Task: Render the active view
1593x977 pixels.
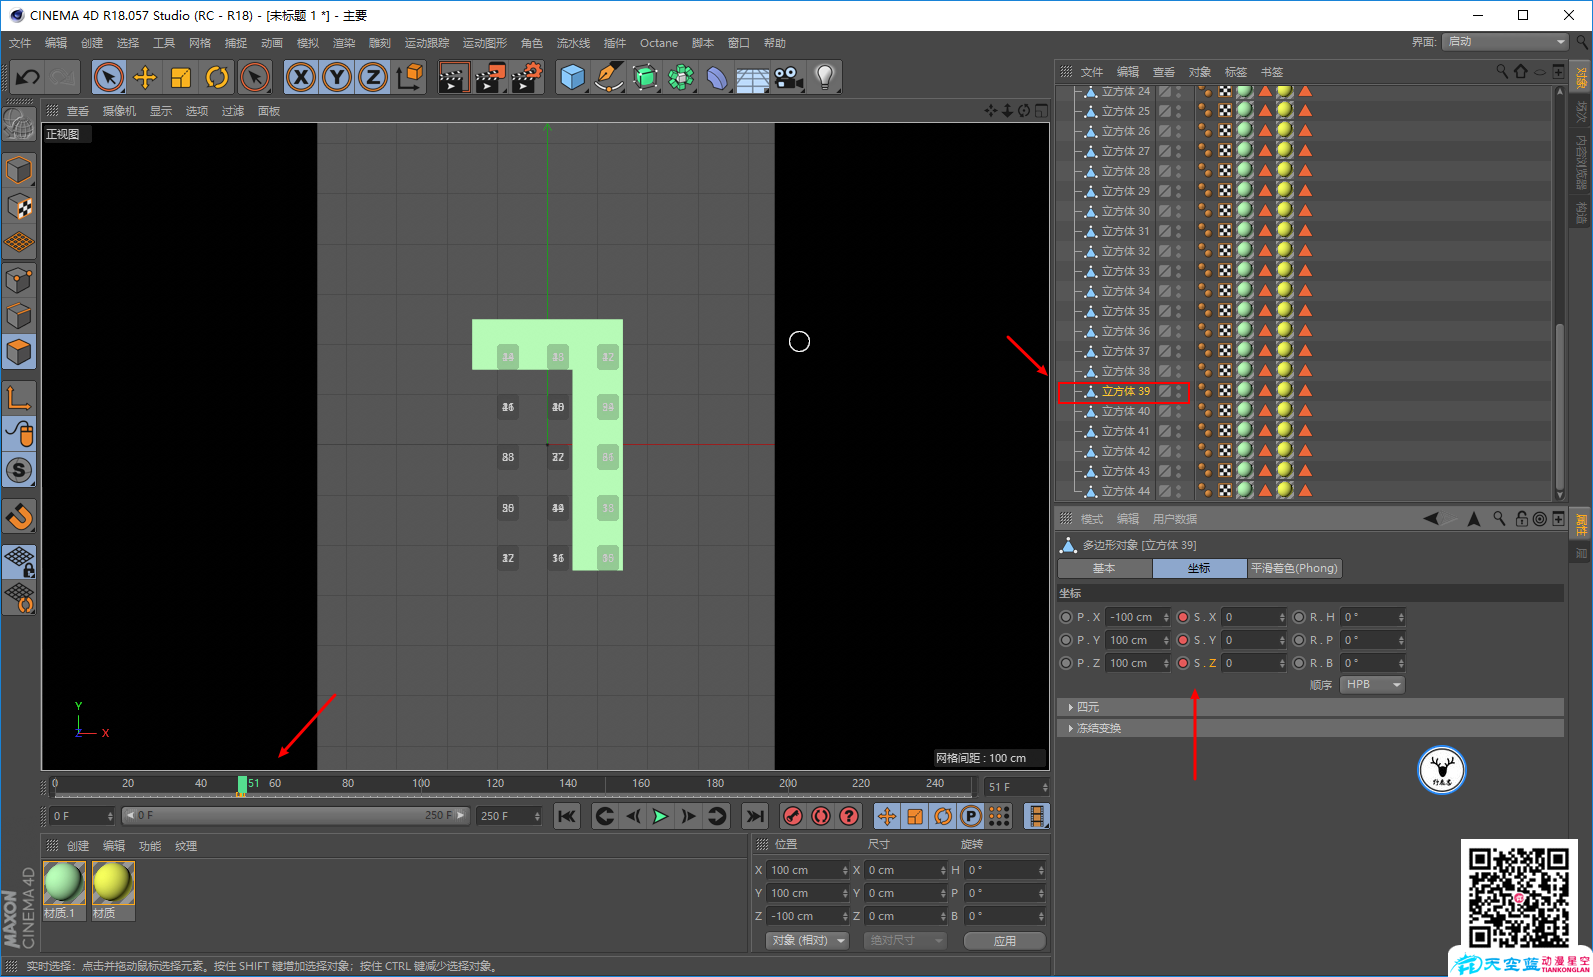Action: click(x=454, y=77)
